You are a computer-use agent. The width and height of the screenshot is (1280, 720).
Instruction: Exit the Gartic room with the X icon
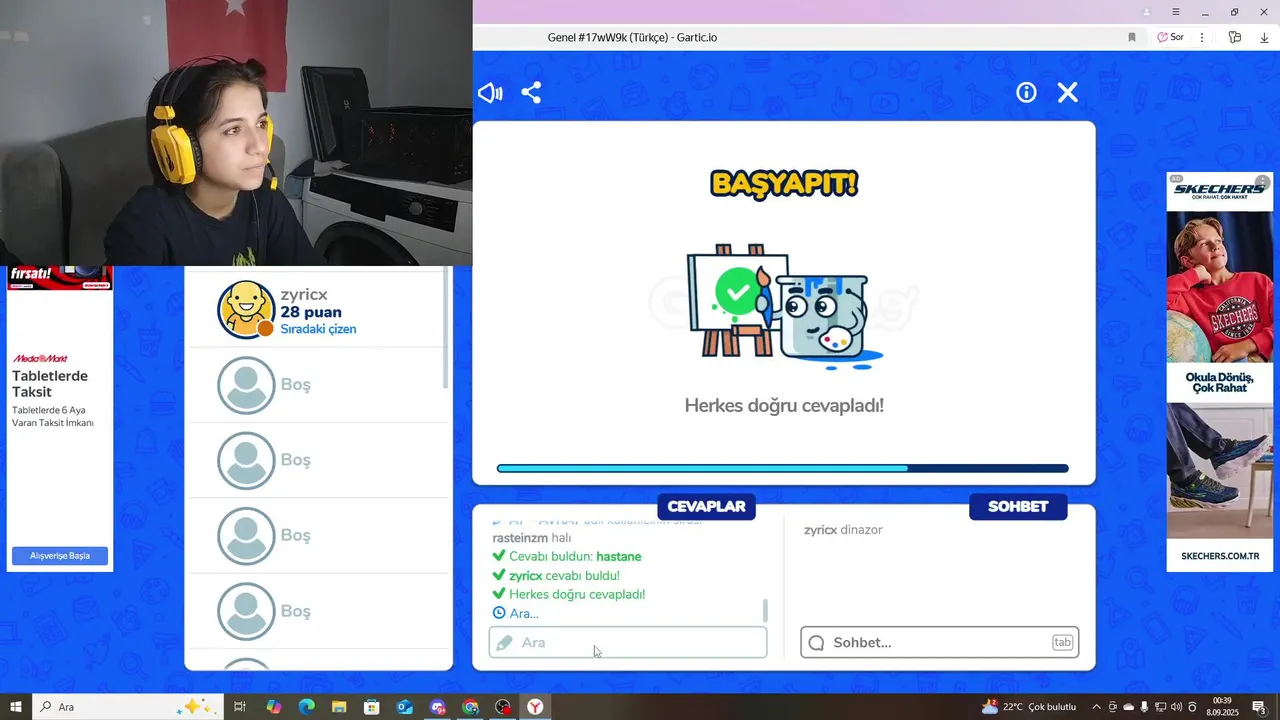1068,92
